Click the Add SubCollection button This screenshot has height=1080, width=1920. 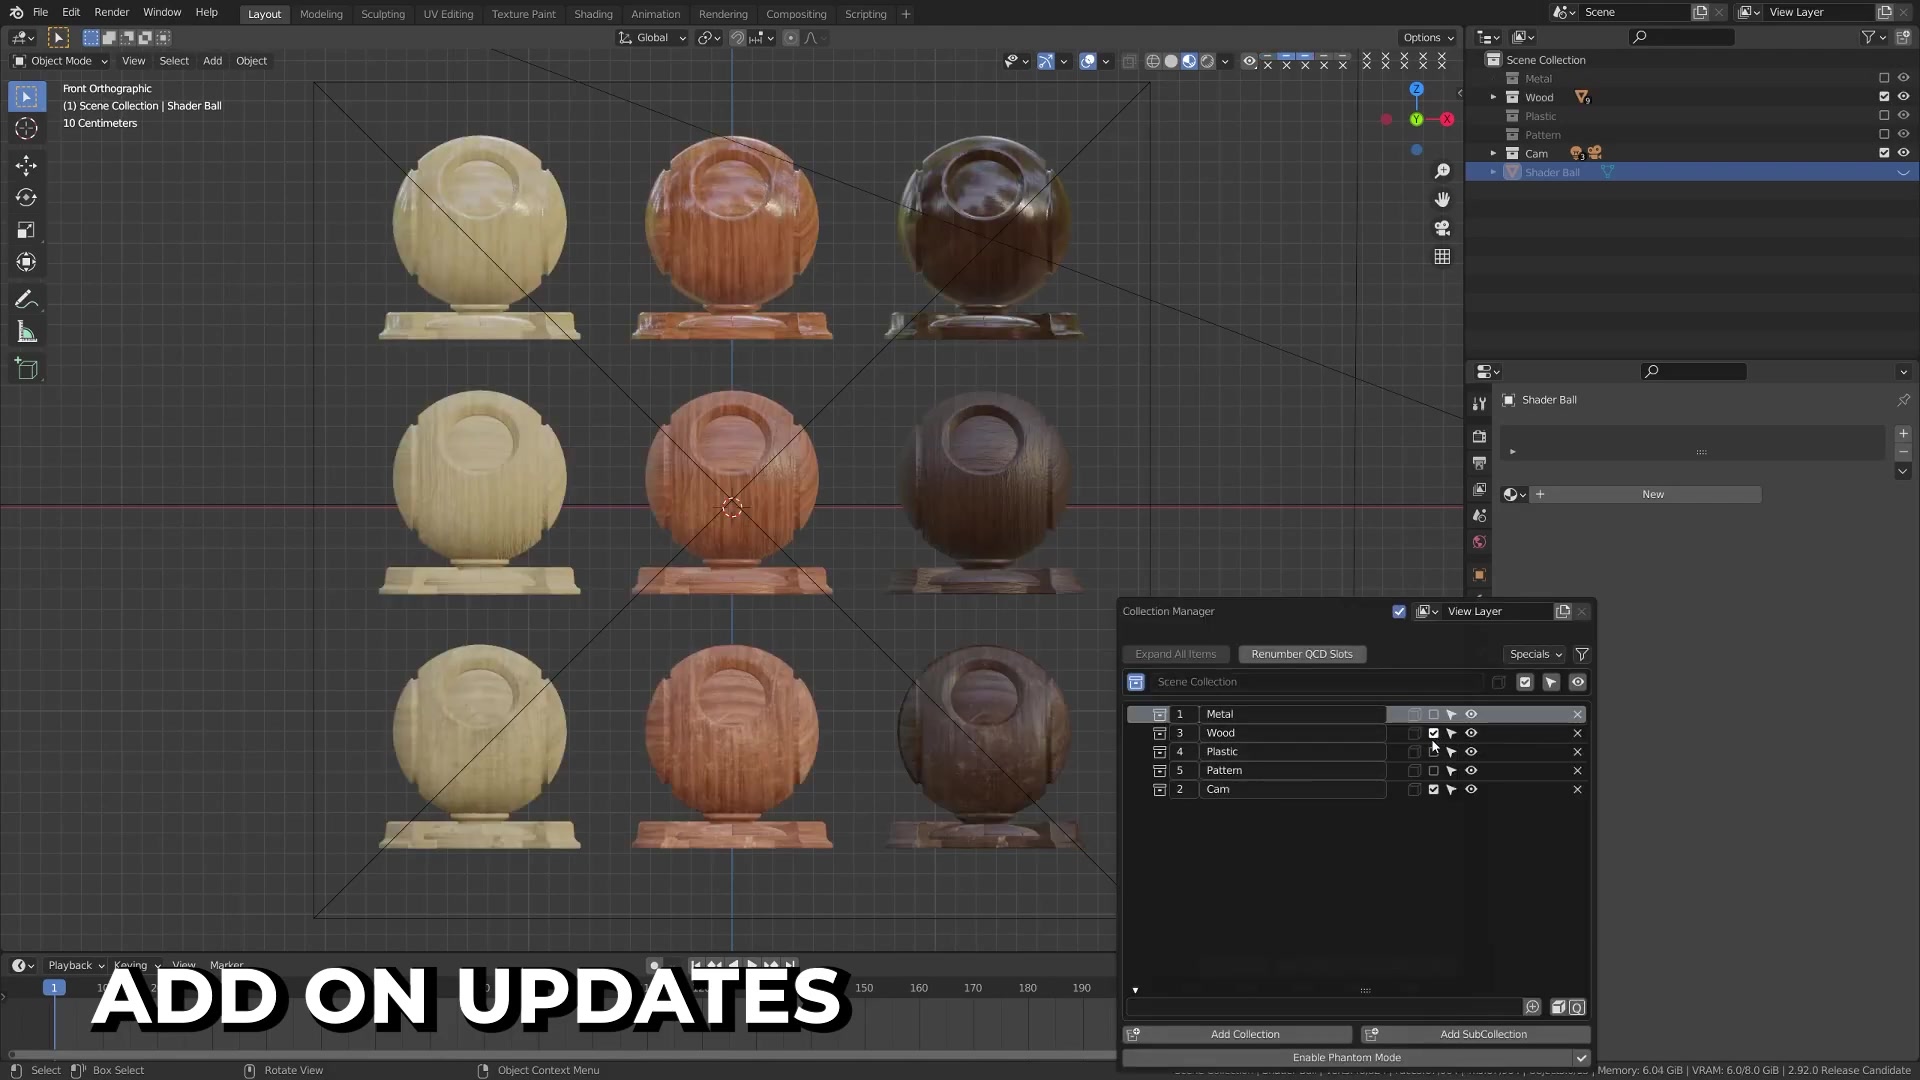pos(1482,1034)
